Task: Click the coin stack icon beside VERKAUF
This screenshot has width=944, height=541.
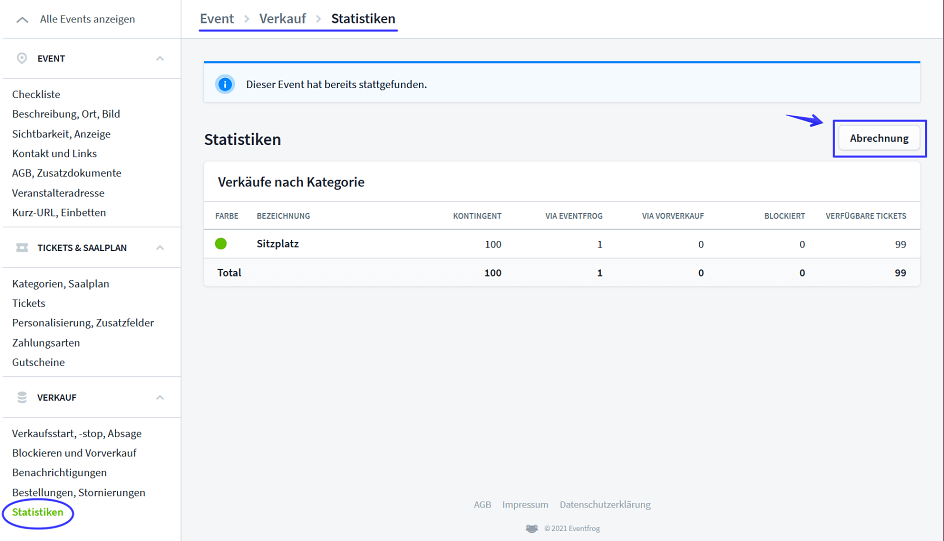Action: 22,398
